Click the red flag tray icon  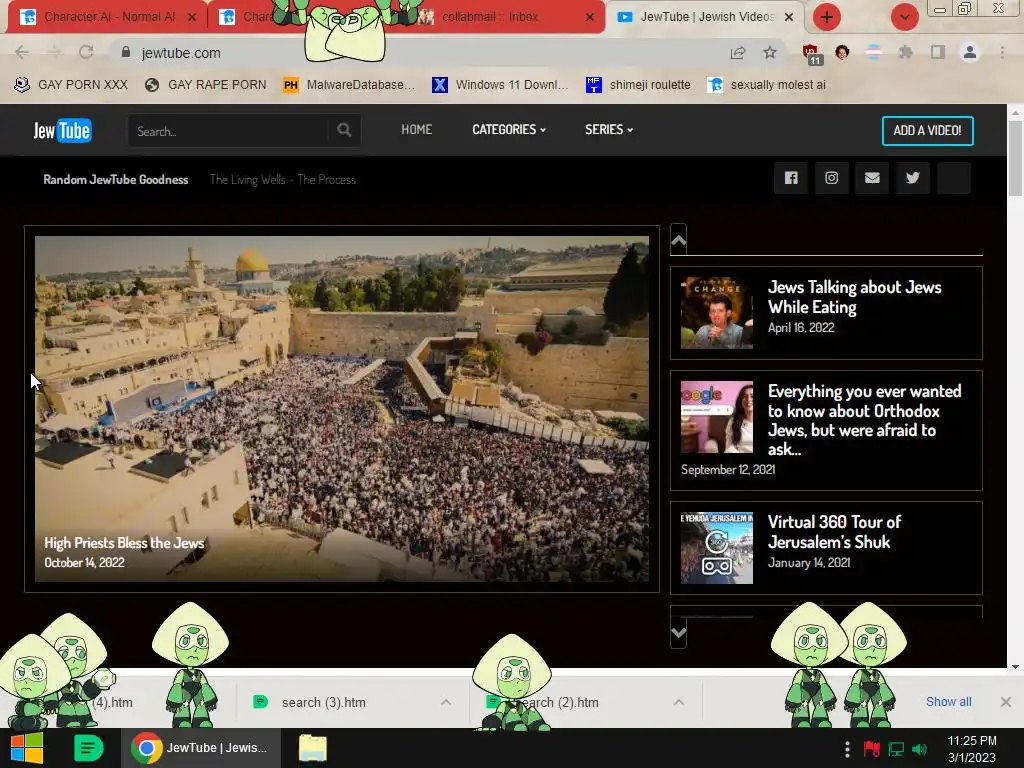pos(871,749)
